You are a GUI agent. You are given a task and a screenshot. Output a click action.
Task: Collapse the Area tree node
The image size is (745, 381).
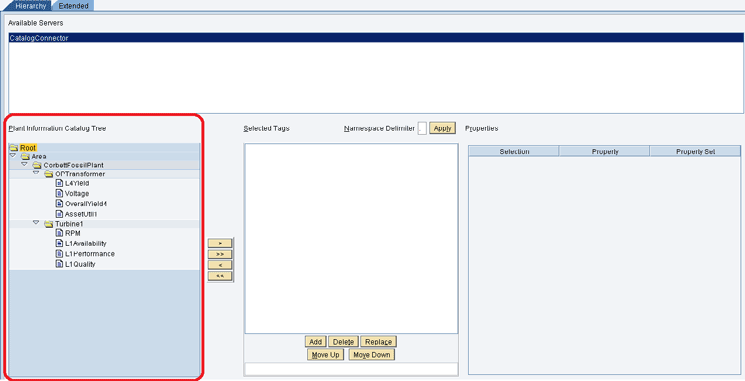(13, 155)
